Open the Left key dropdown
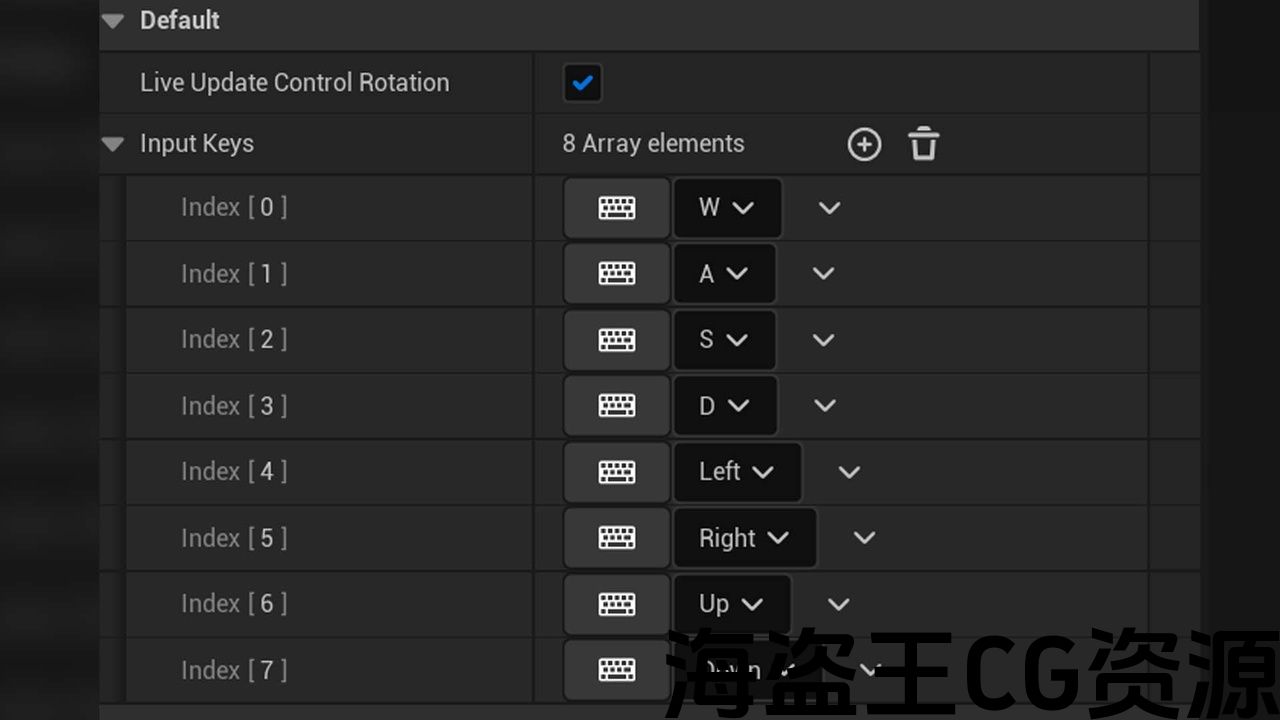Image resolution: width=1280 pixels, height=720 pixels. (737, 472)
